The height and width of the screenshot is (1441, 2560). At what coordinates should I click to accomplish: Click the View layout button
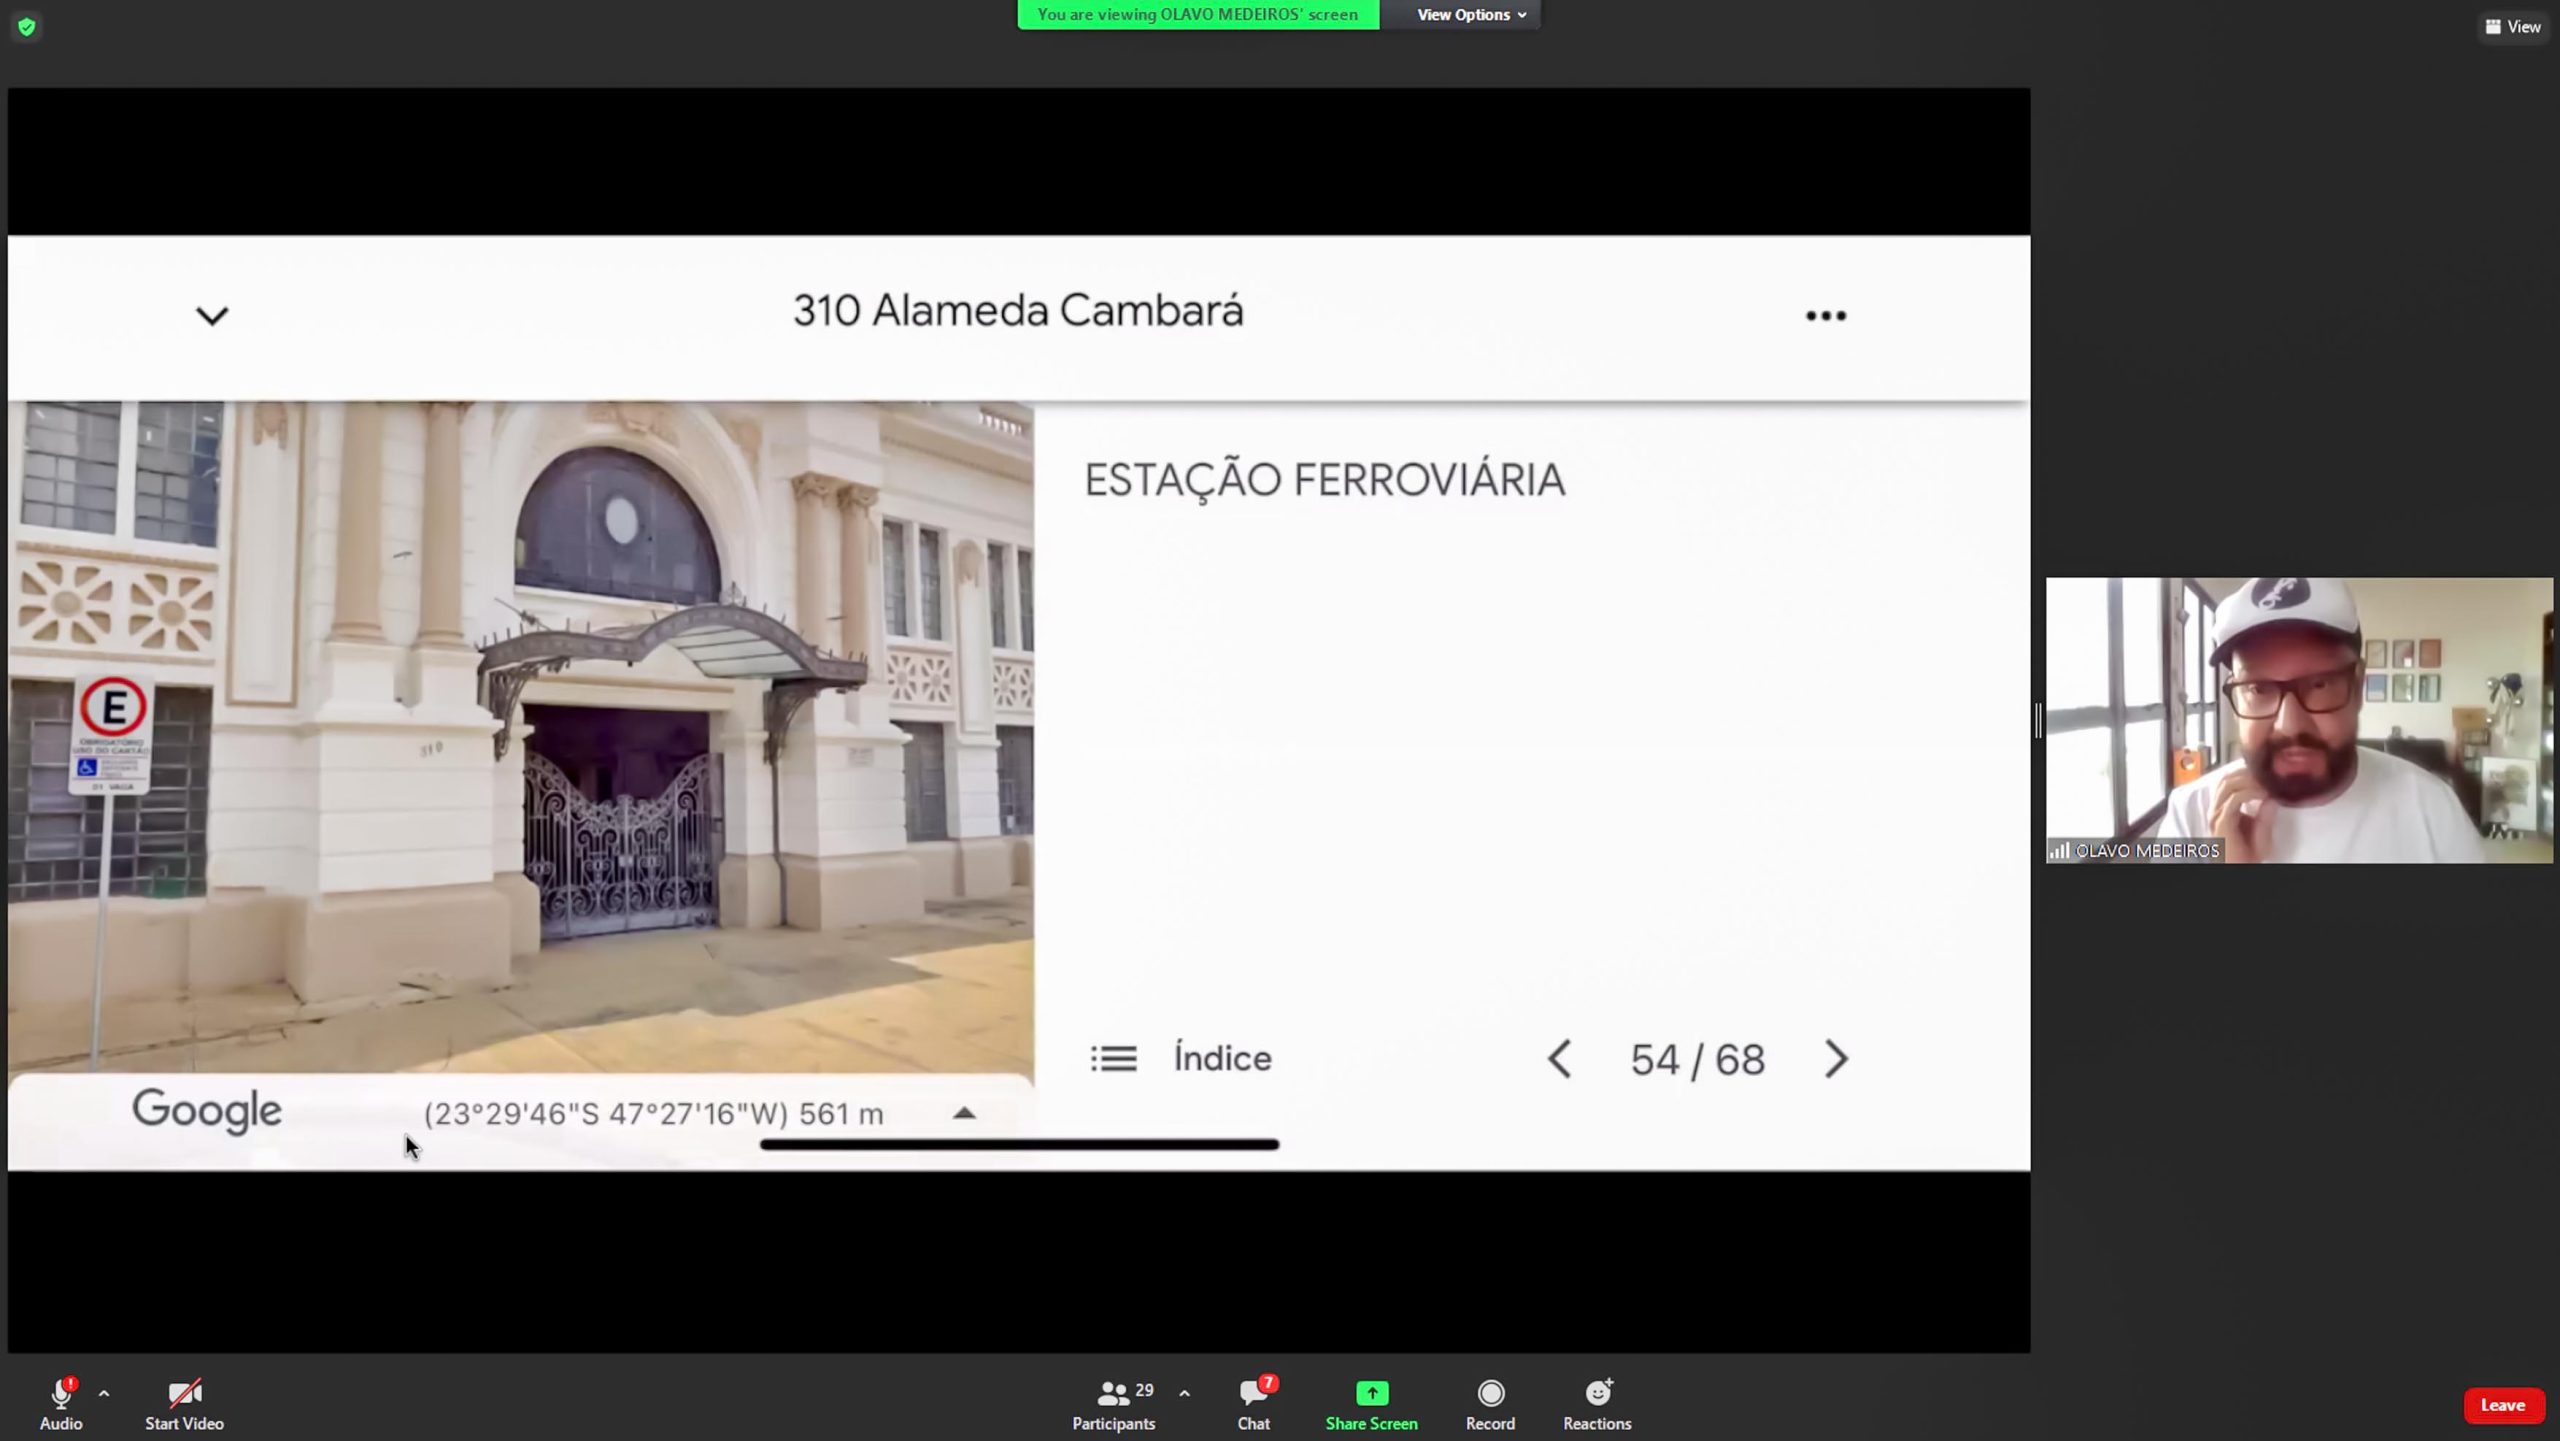coord(2513,27)
